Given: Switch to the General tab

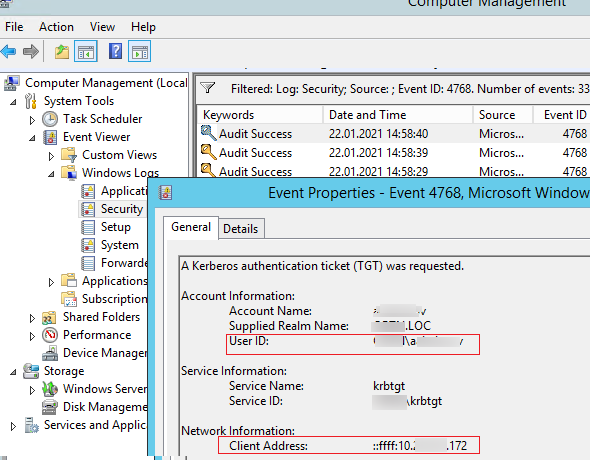Looking at the screenshot, I should pyautogui.click(x=191, y=227).
